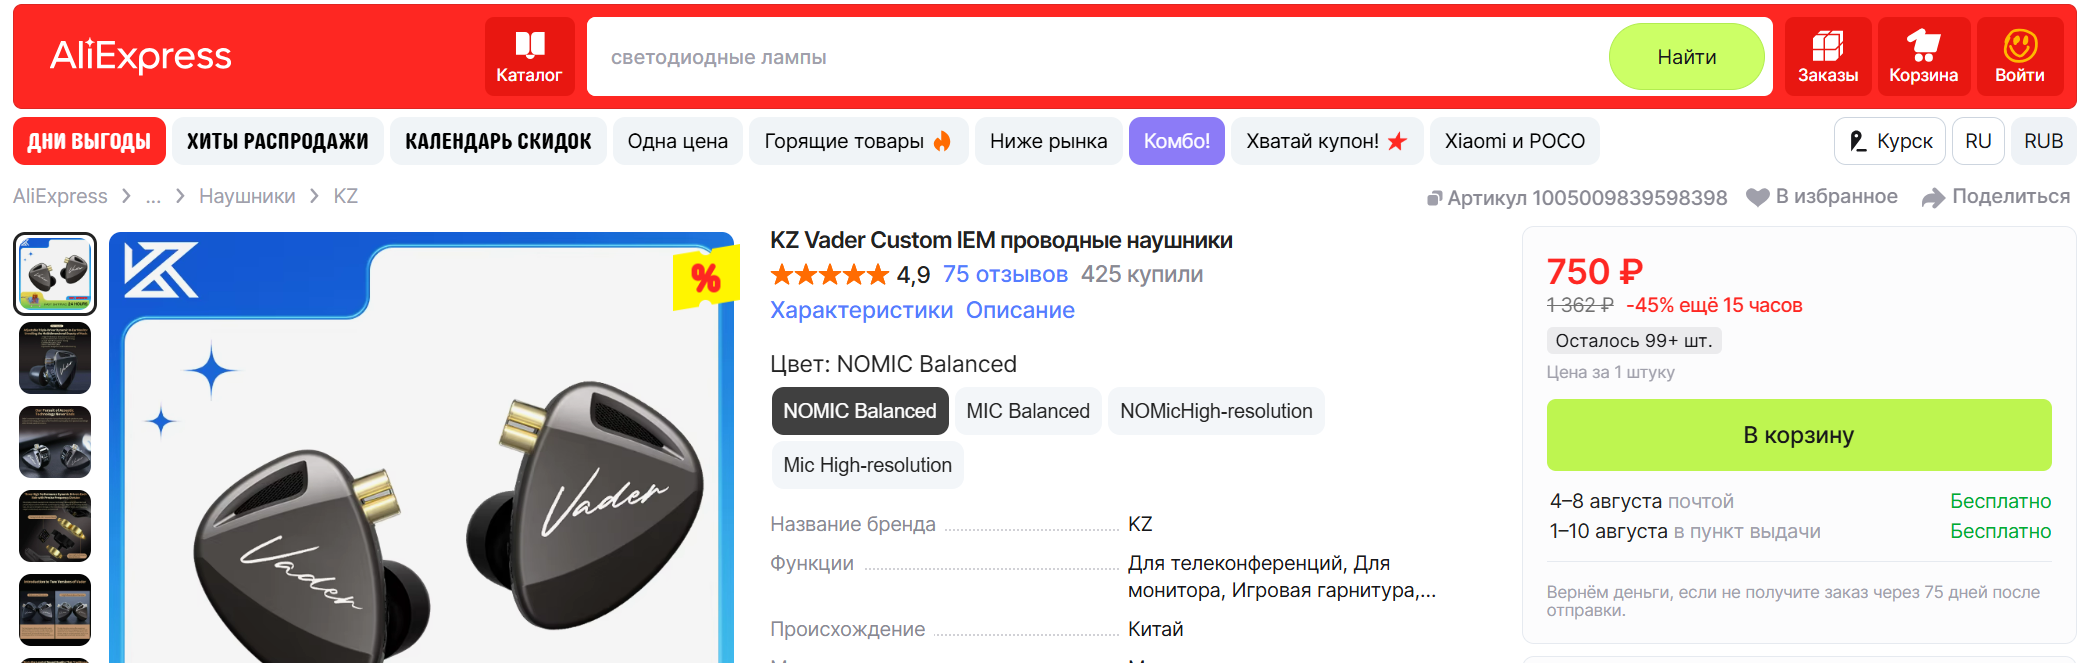Click the AliExpress logo

click(141, 56)
